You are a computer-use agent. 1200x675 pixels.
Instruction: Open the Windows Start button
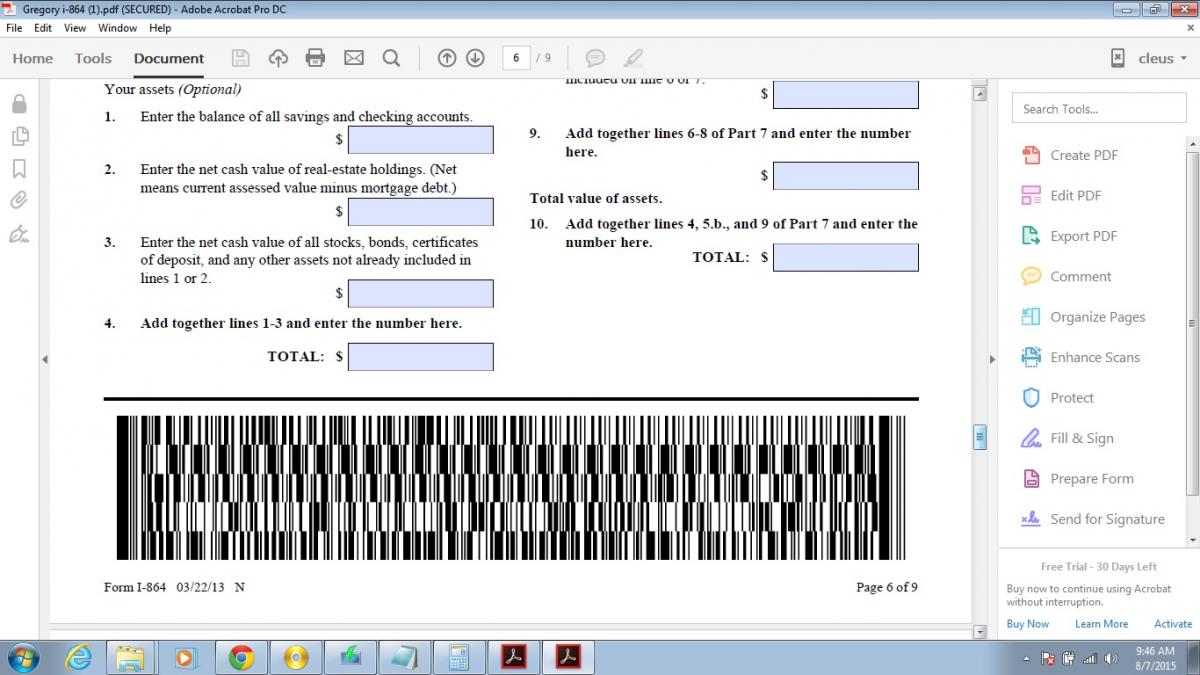[22, 658]
